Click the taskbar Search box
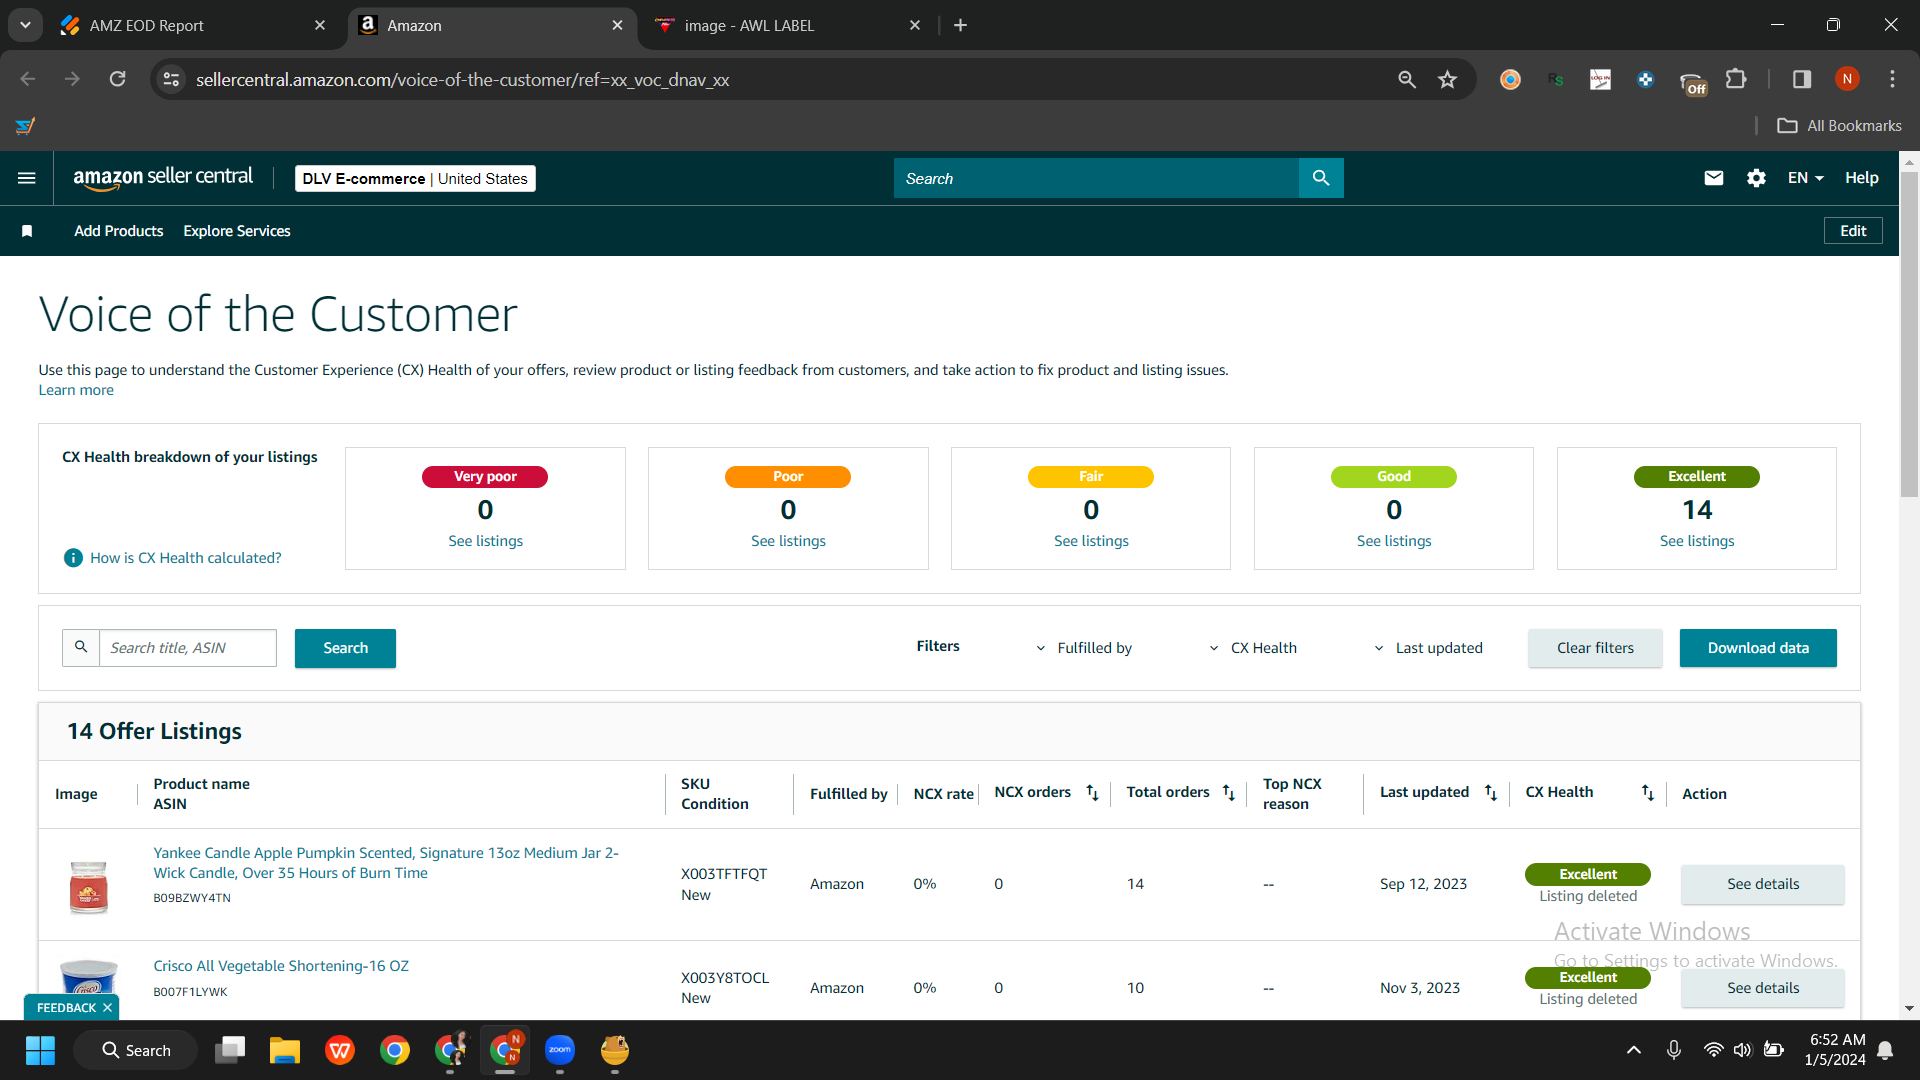This screenshot has width=1920, height=1080. (x=136, y=1050)
